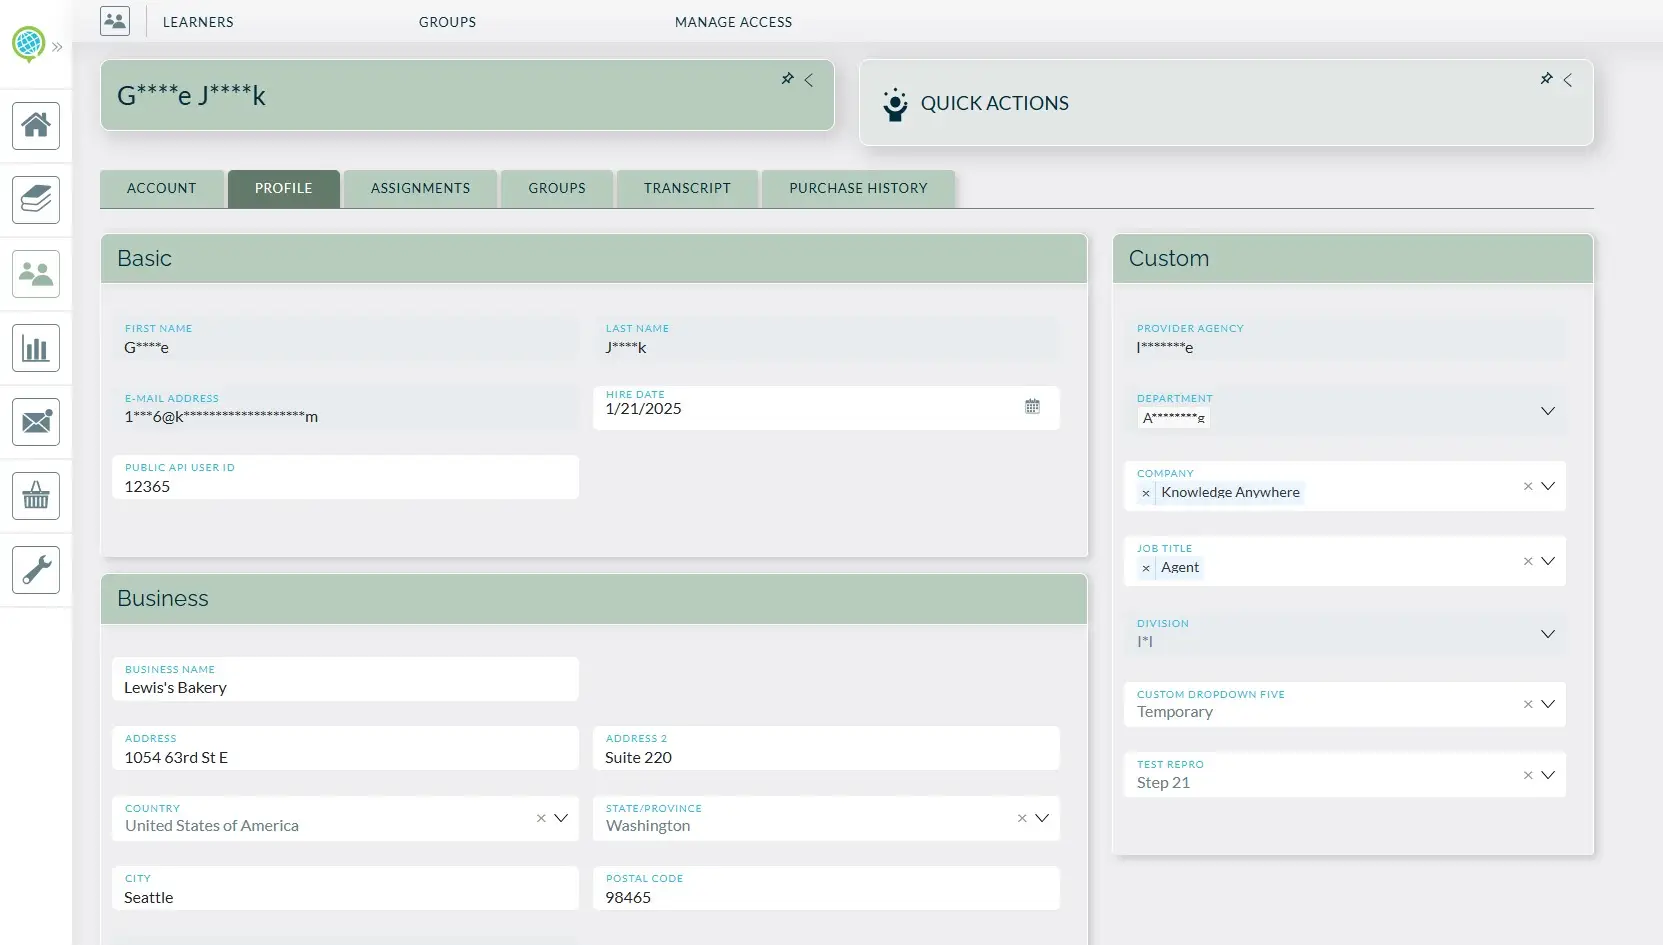Pin the learner name panel
Viewport: 1663px width, 945px height.
pos(787,80)
